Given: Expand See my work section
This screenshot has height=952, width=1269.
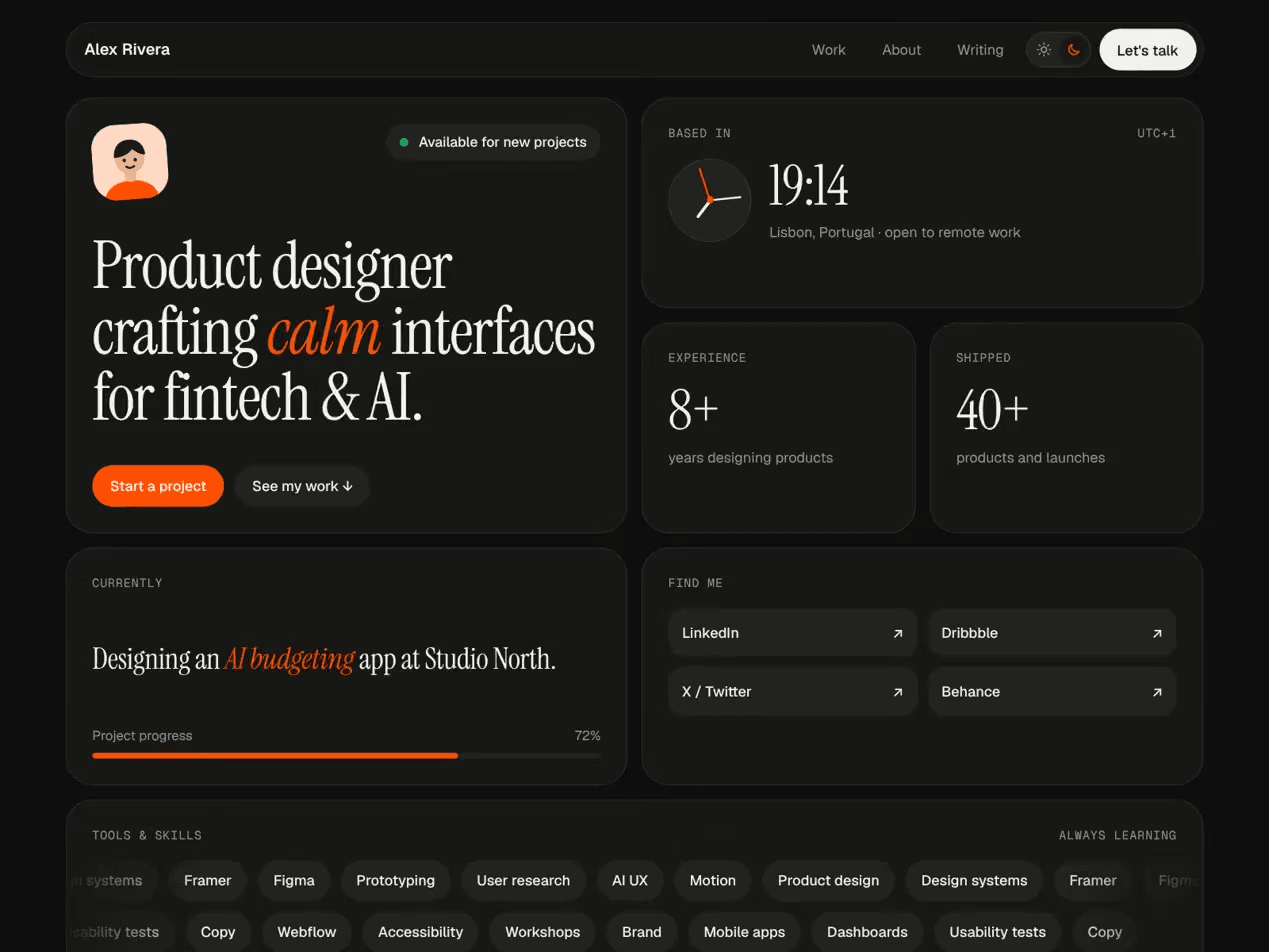Looking at the screenshot, I should click(x=302, y=486).
